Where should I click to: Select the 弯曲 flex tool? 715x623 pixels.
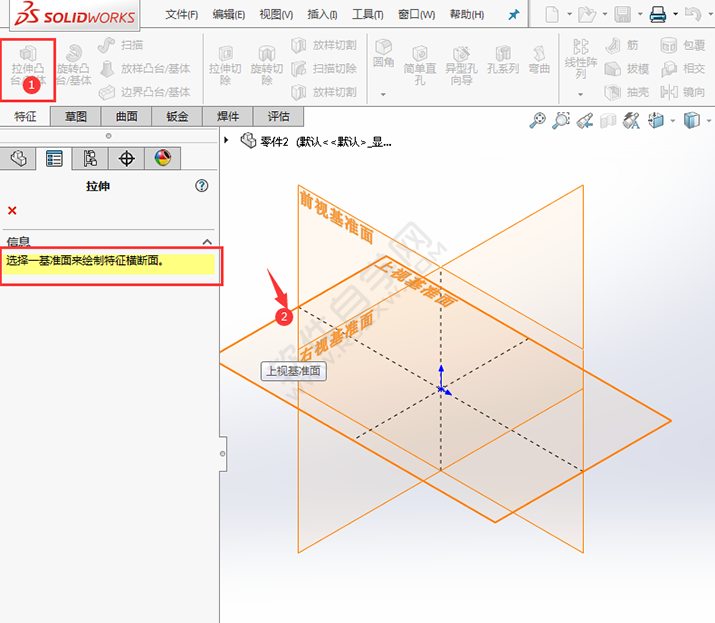click(x=539, y=60)
